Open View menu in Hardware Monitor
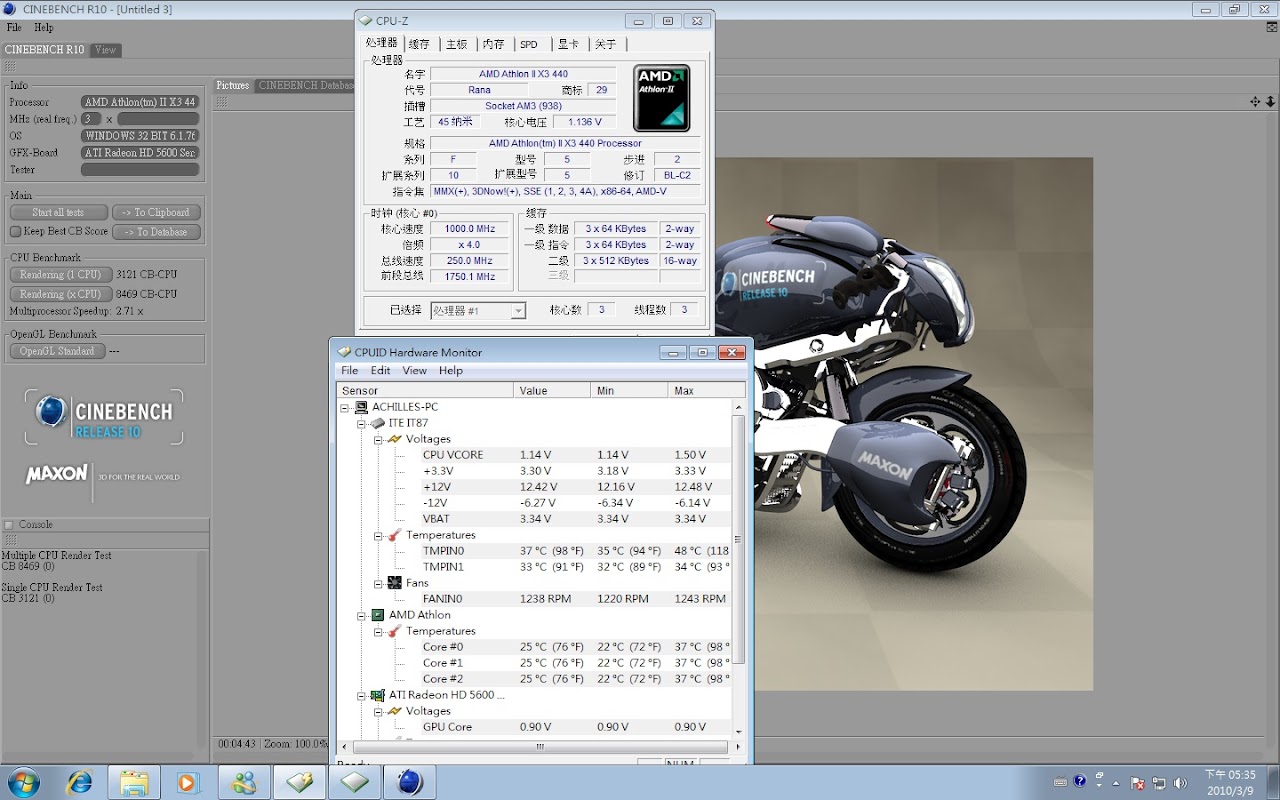Screen dimensions: 1280x800 click(x=415, y=370)
